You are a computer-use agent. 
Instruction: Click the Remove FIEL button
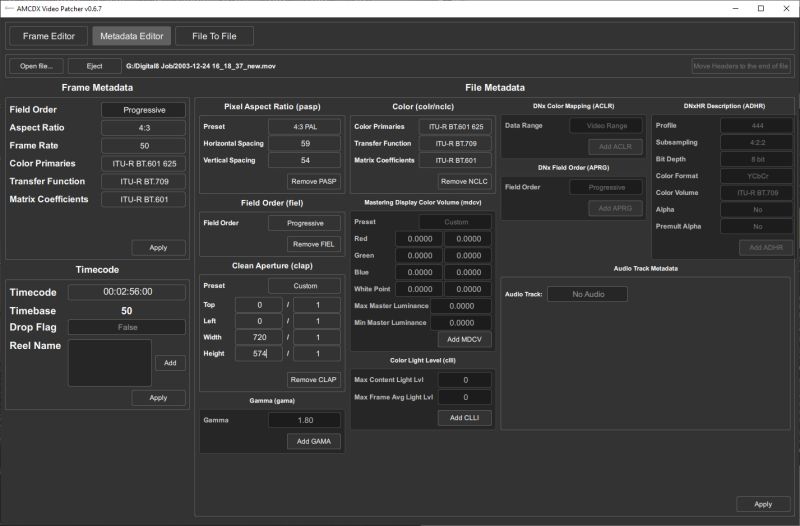tap(314, 244)
